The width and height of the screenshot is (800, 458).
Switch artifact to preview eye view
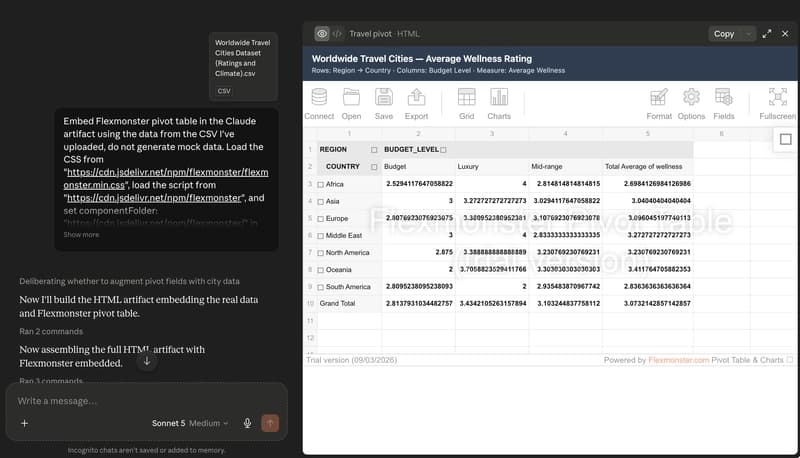(x=322, y=34)
